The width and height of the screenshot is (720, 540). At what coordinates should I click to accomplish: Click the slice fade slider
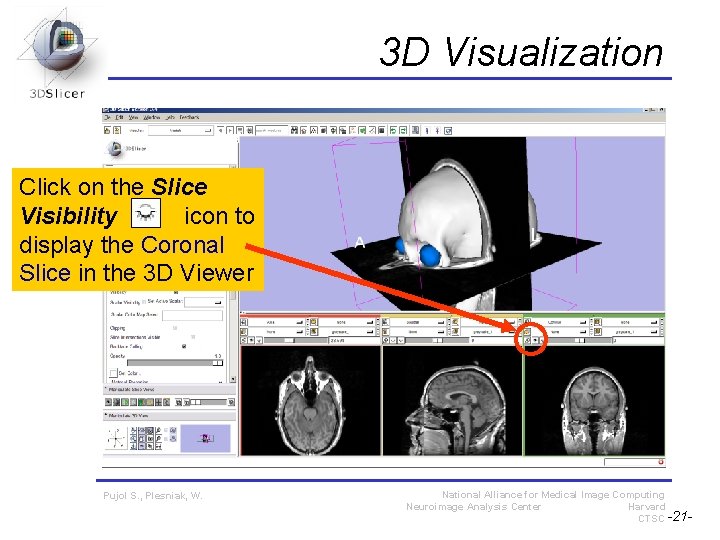click(x=209, y=402)
